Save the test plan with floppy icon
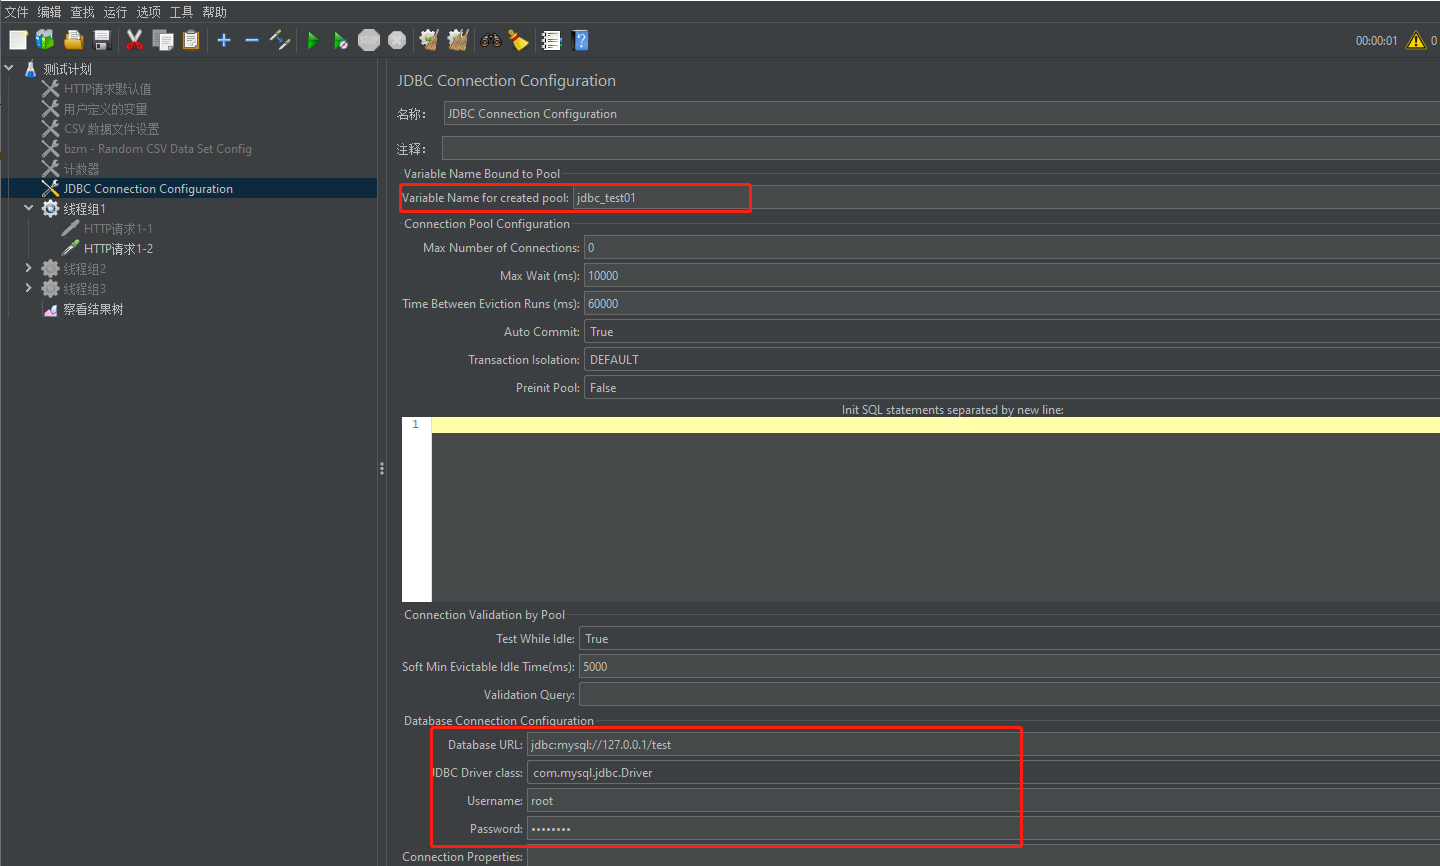The height and width of the screenshot is (866, 1440). pos(102,40)
